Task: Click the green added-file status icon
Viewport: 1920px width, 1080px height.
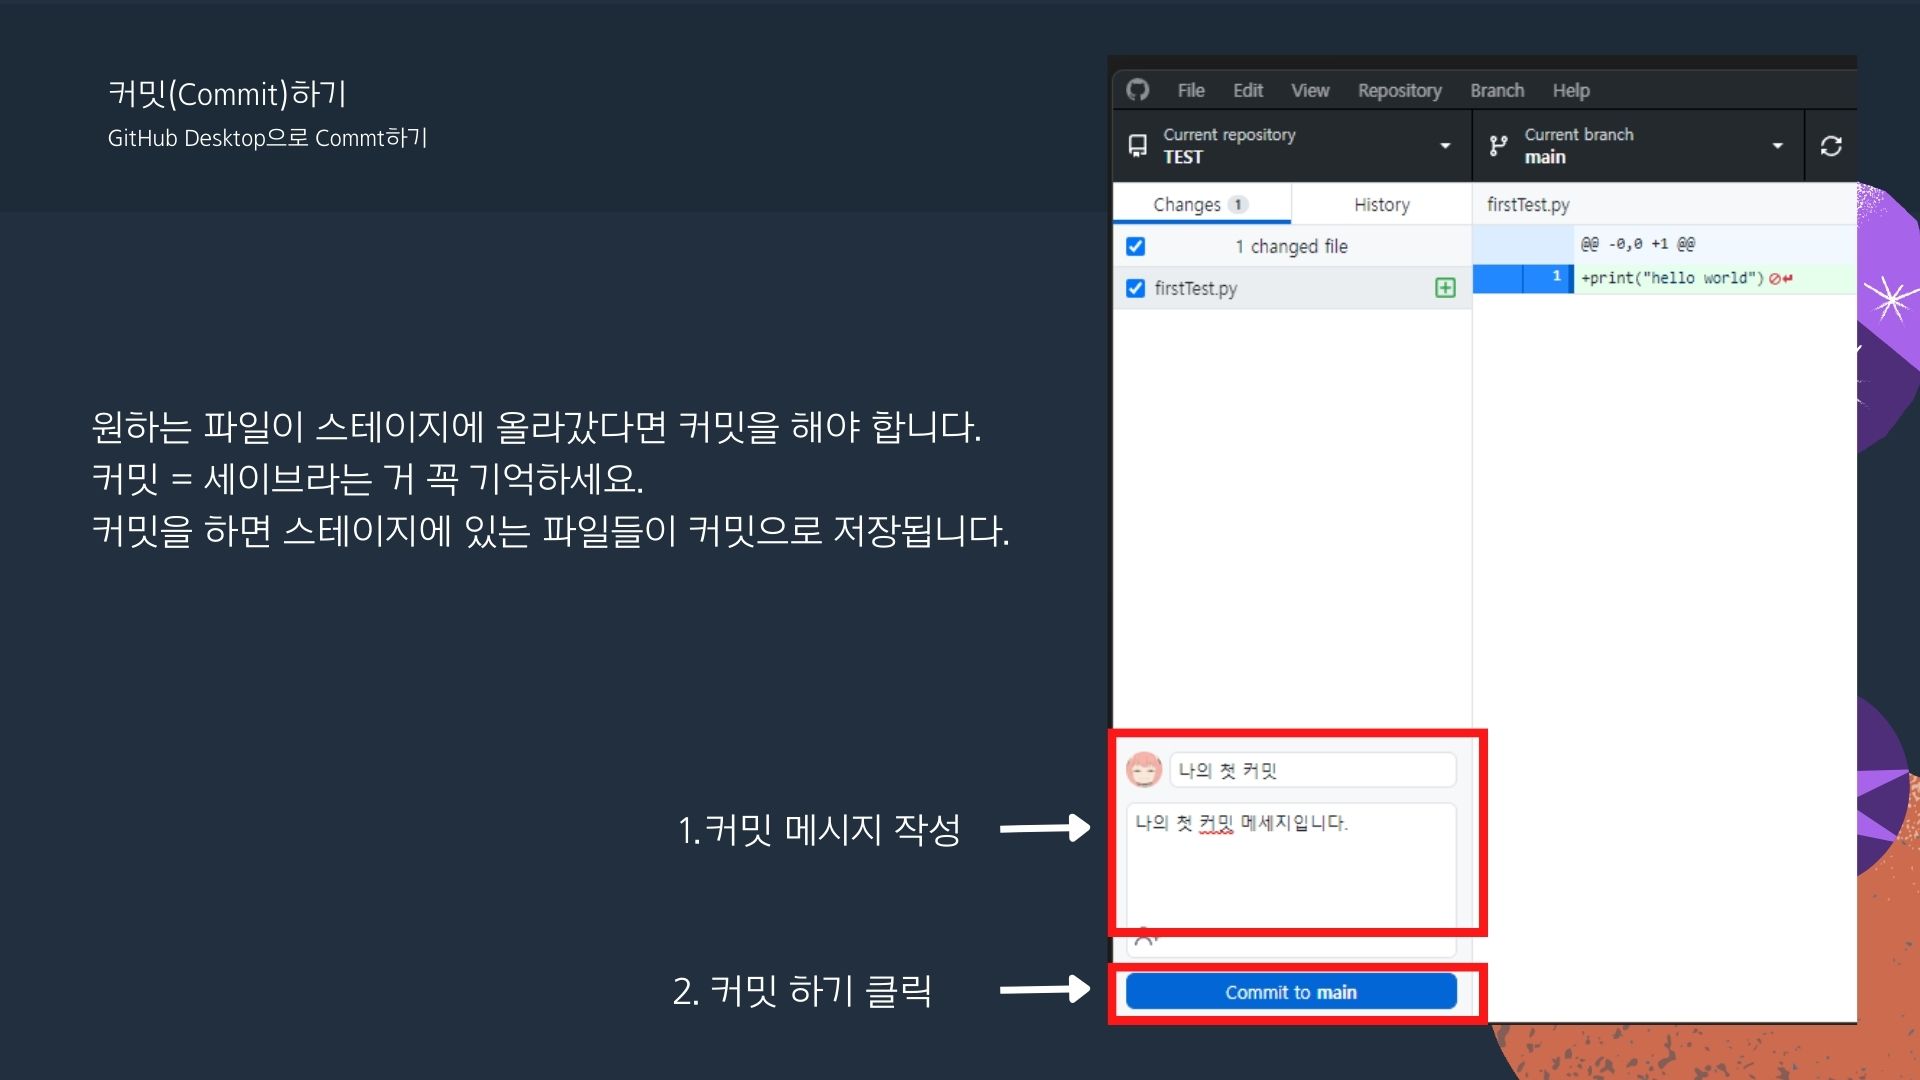Action: 1445,288
